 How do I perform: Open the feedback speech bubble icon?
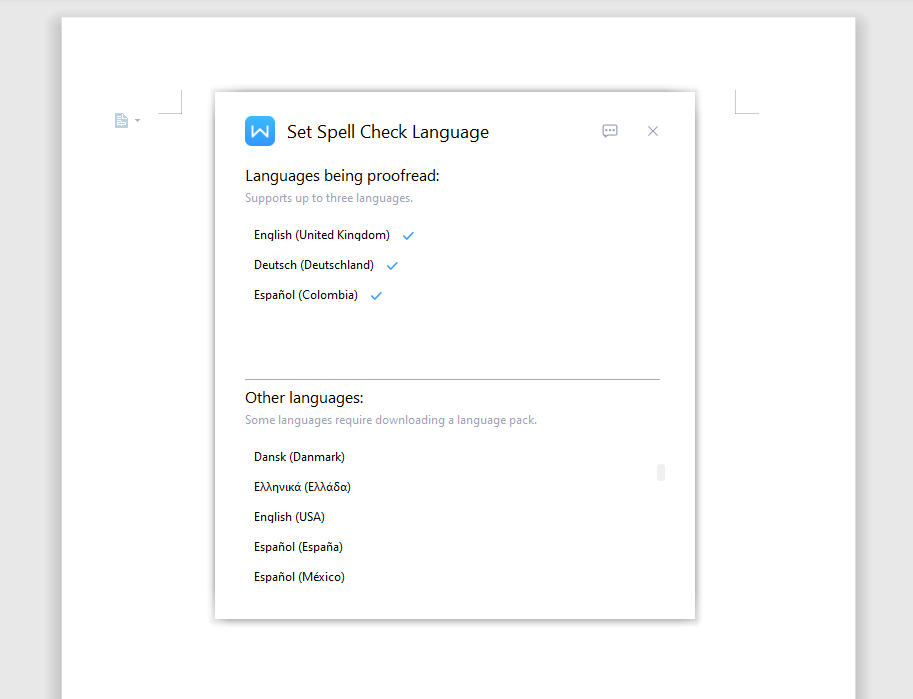(x=610, y=131)
